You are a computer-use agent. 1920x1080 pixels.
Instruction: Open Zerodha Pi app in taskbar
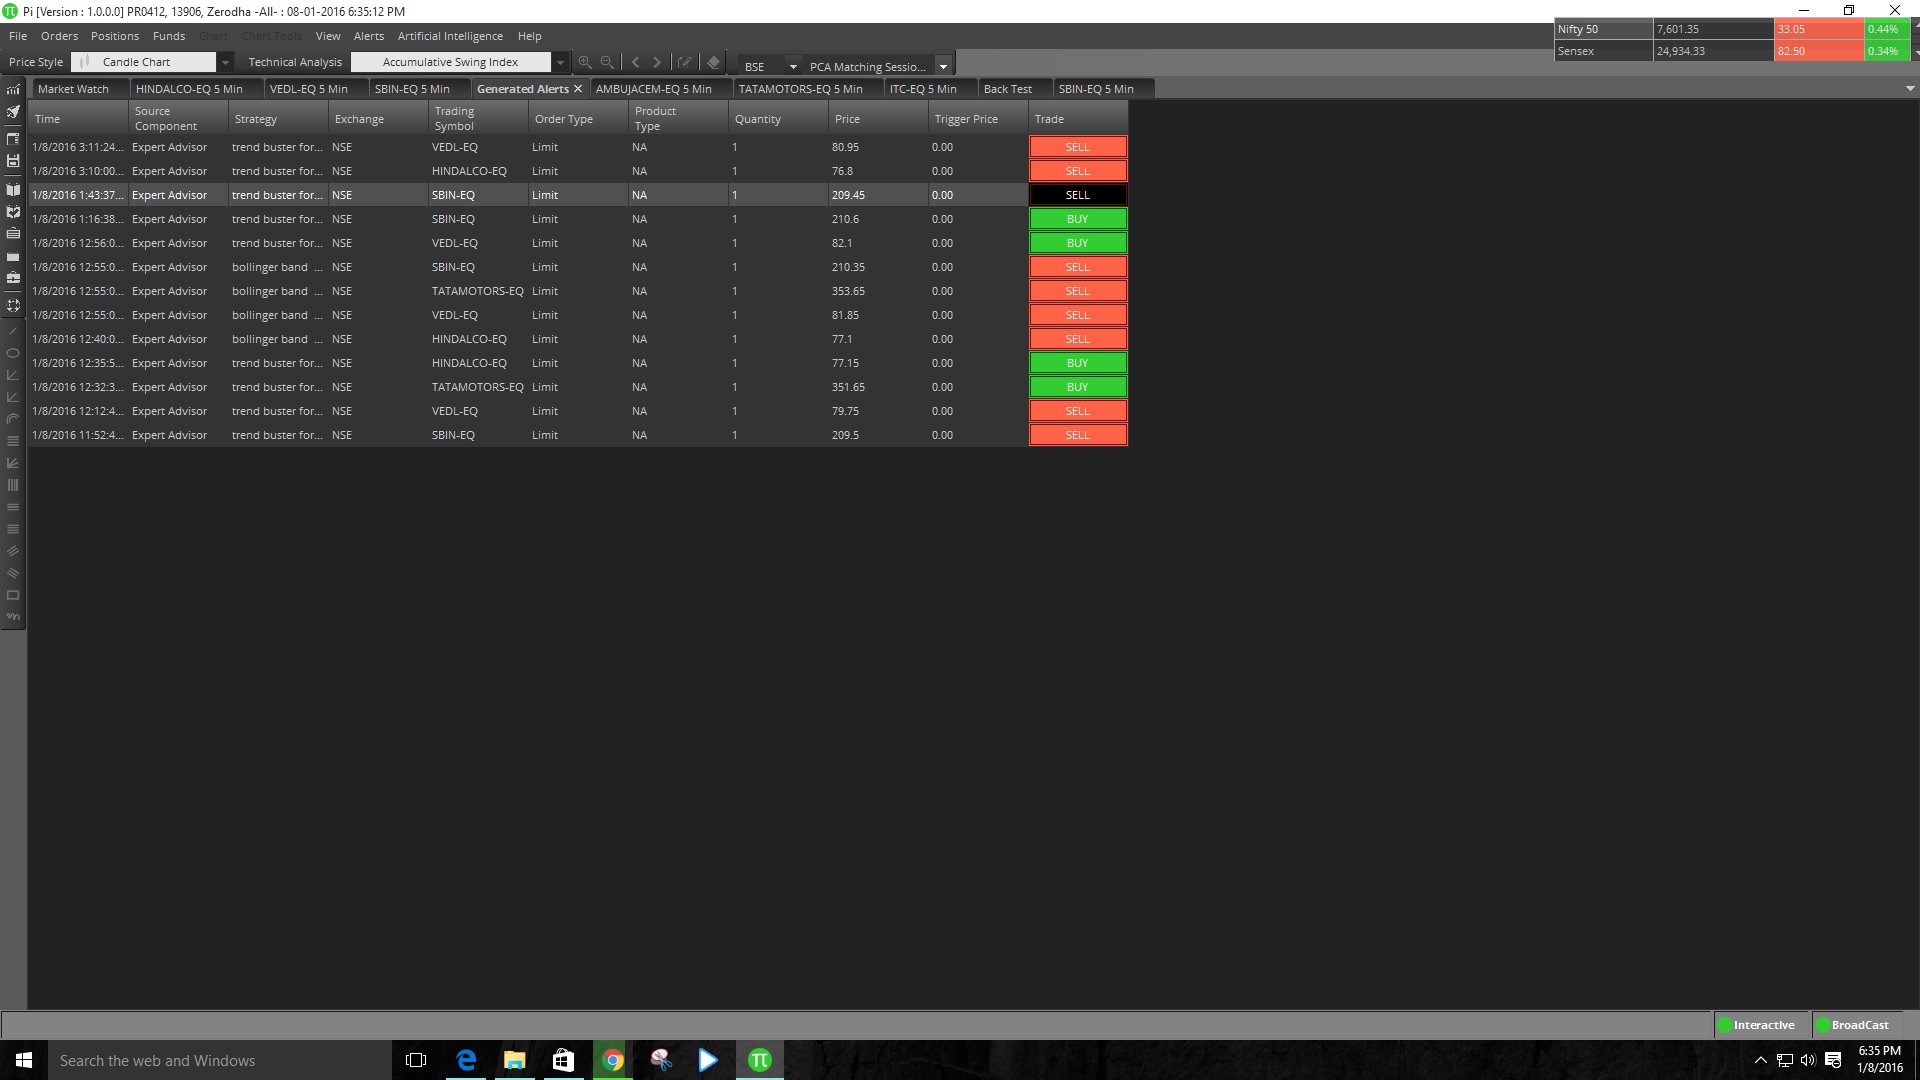(x=760, y=1060)
